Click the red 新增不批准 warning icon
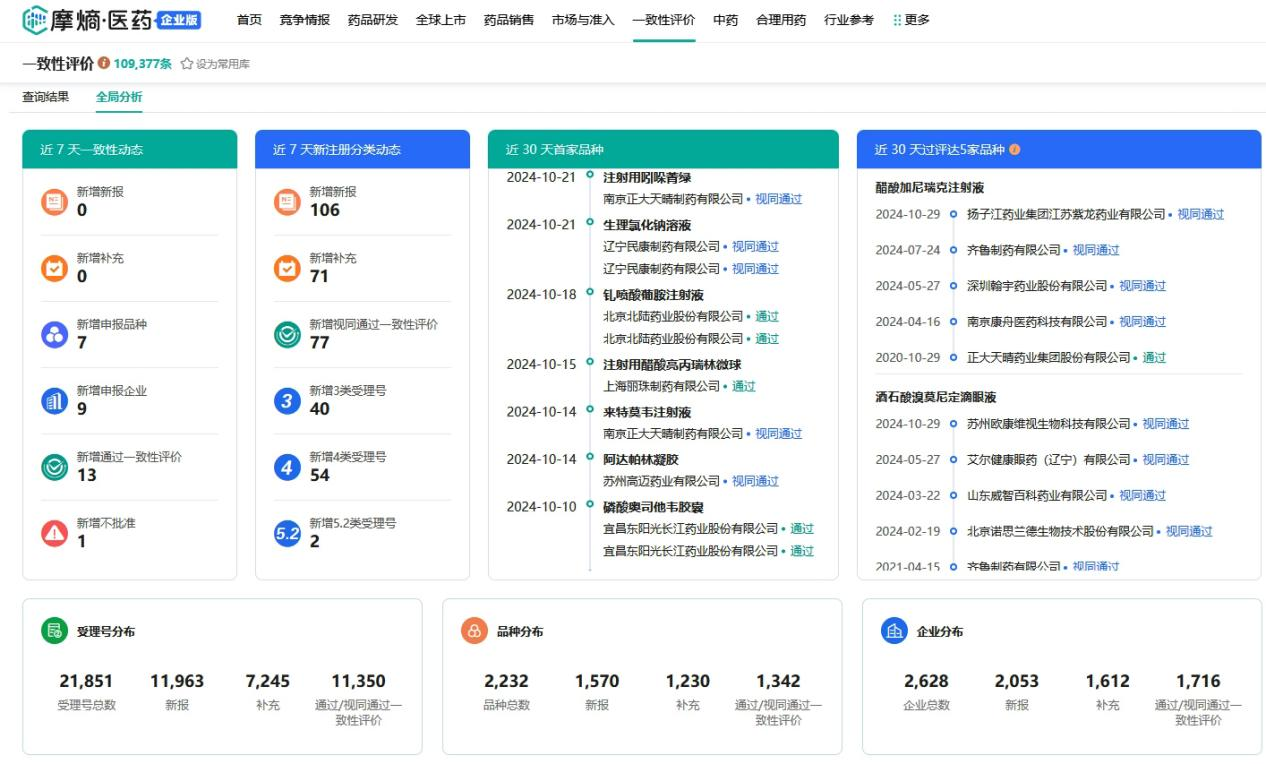This screenshot has width=1266, height=764. [54, 533]
